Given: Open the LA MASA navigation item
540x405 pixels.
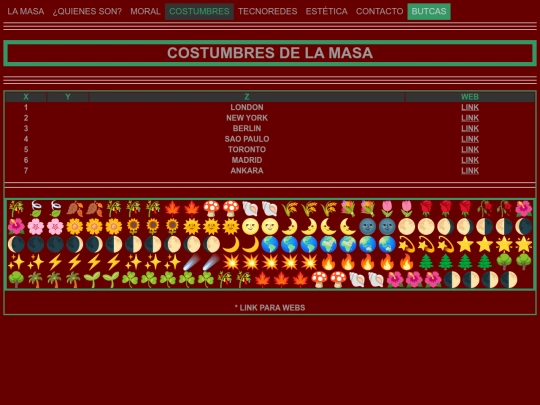Looking at the screenshot, I should point(26,11).
